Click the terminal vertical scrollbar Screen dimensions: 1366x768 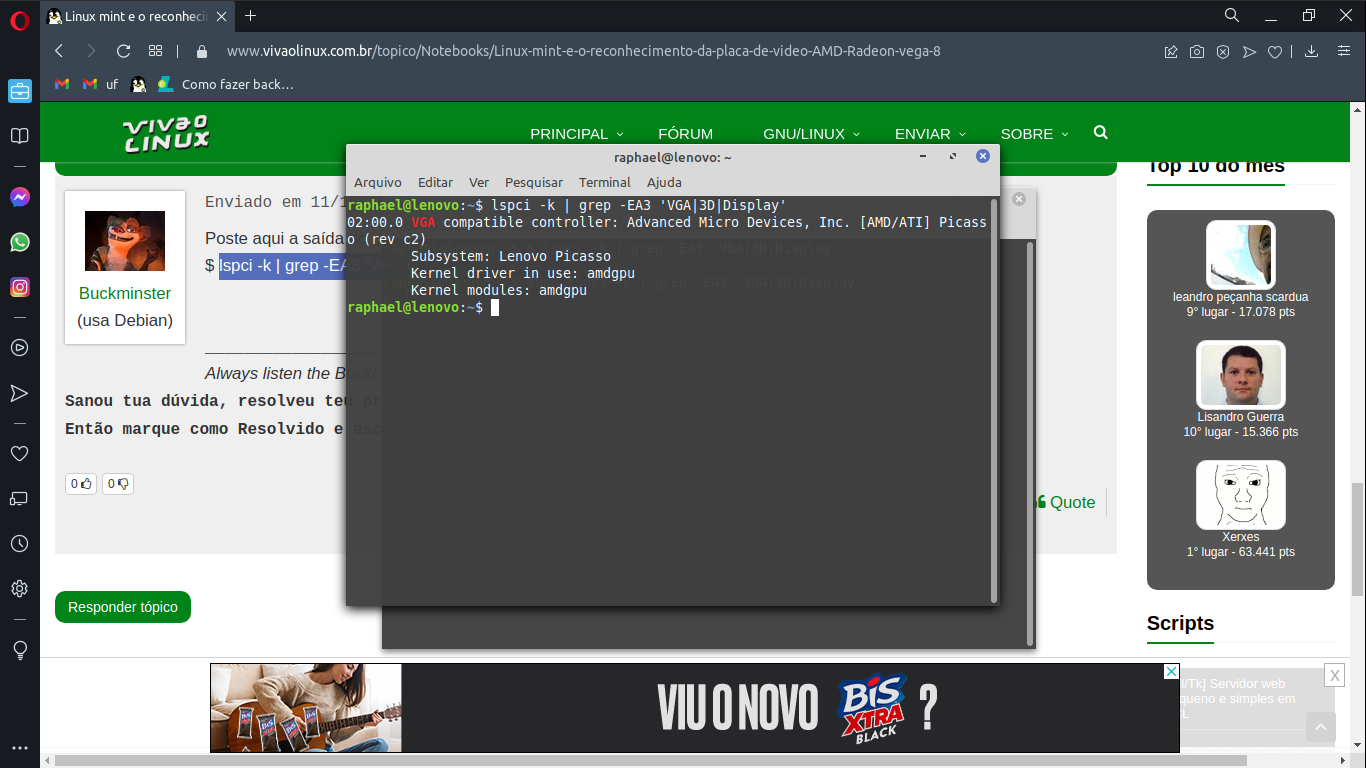(993, 400)
